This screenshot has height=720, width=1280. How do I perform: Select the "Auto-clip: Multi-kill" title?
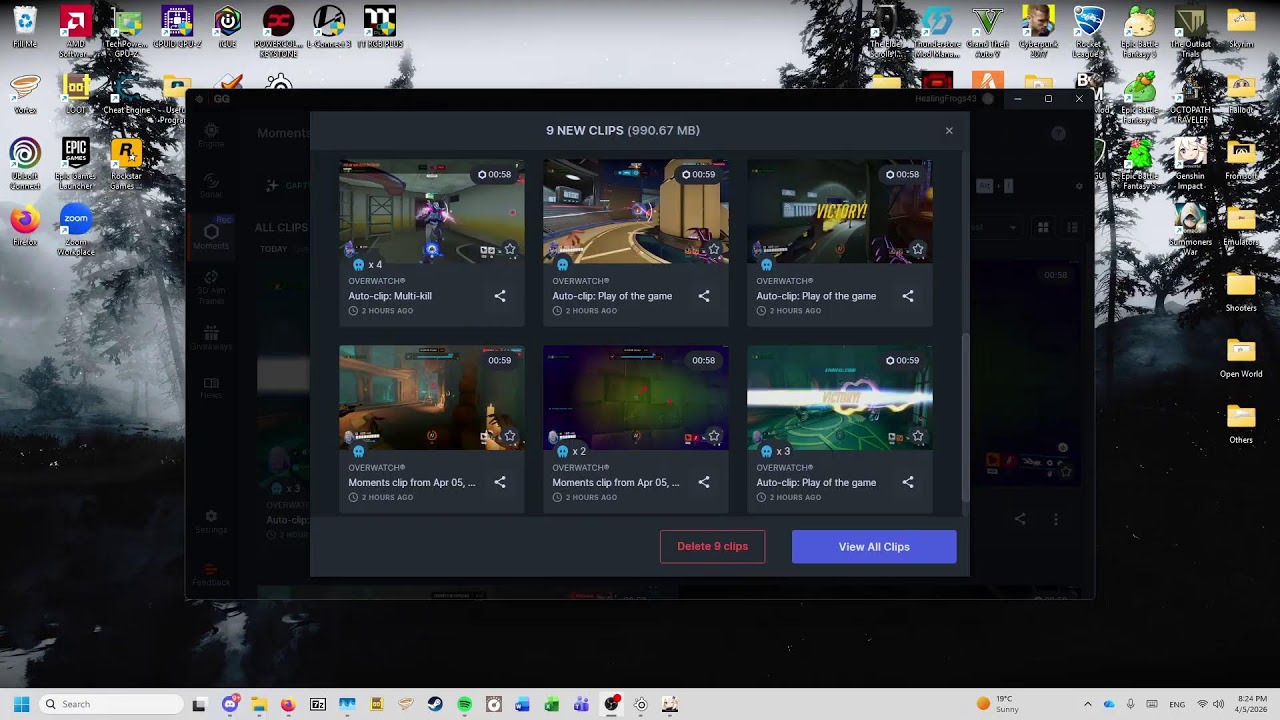pyautogui.click(x=390, y=296)
